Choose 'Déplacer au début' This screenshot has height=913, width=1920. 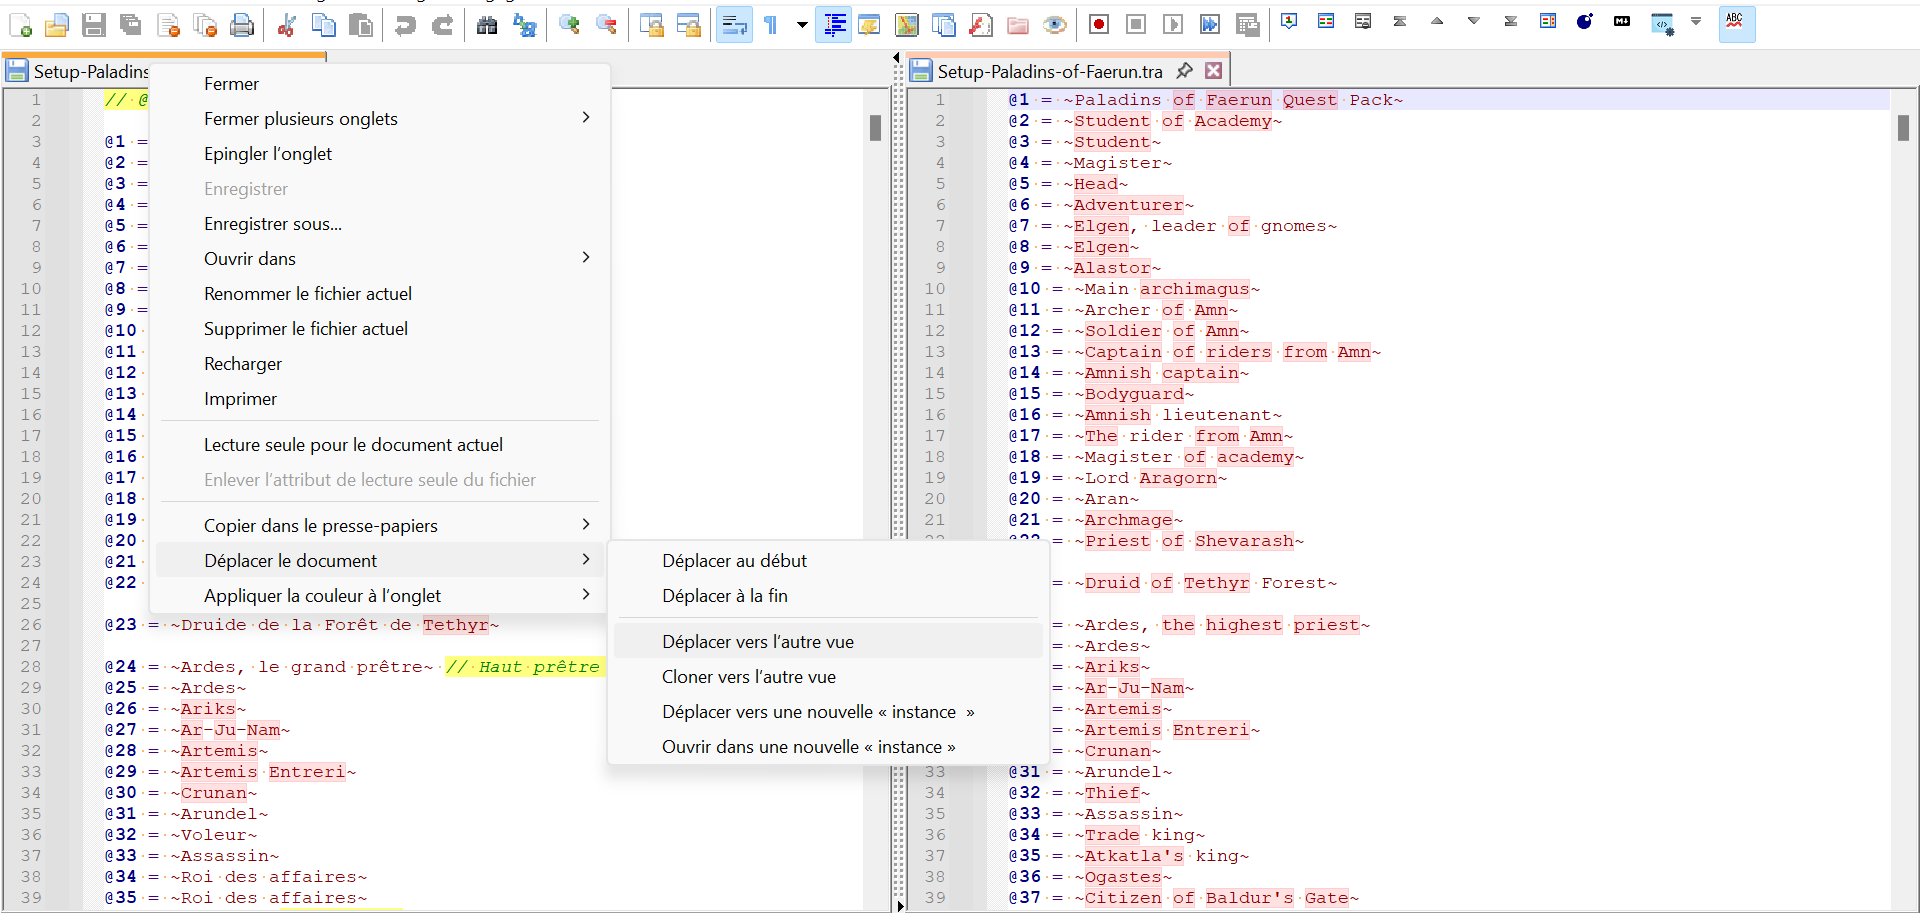click(x=828, y=561)
